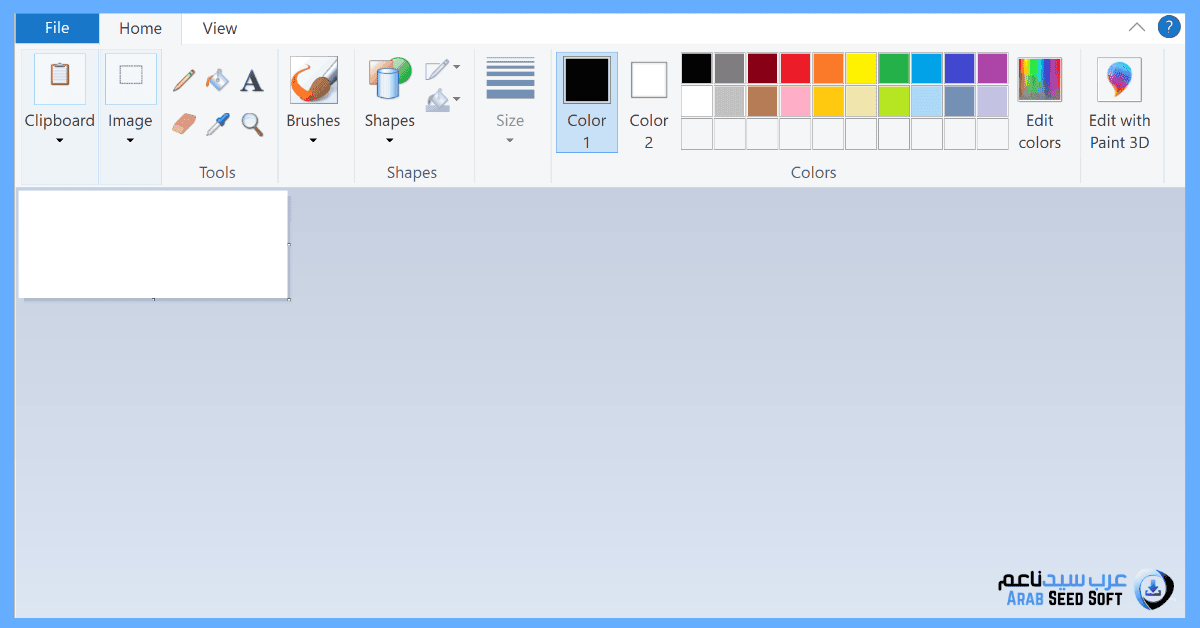Select the Pencil tool
The height and width of the screenshot is (628, 1200).
tap(184, 80)
